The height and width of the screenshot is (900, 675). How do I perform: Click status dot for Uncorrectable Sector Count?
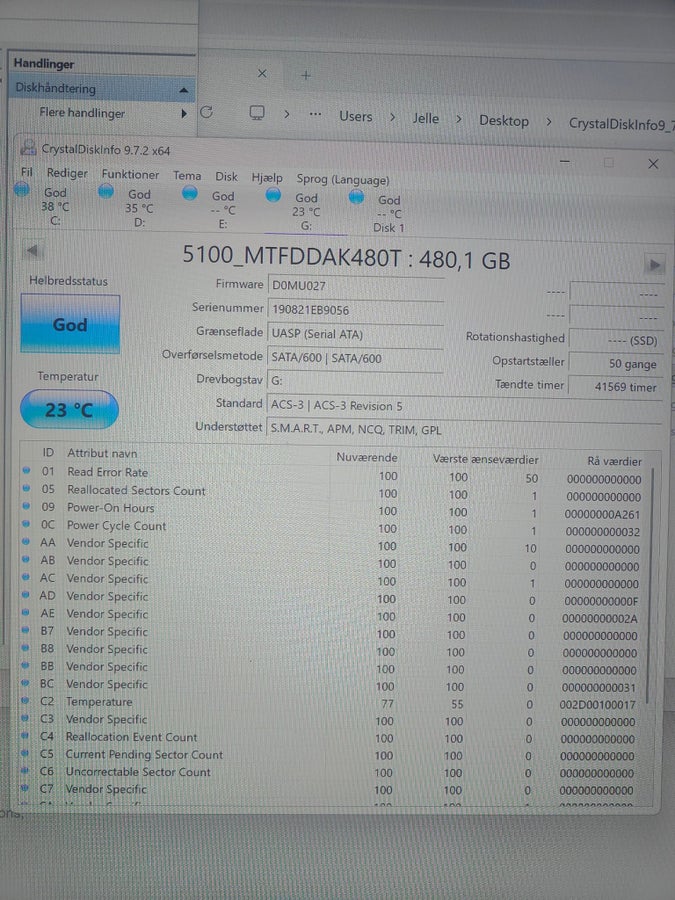pos(25,770)
